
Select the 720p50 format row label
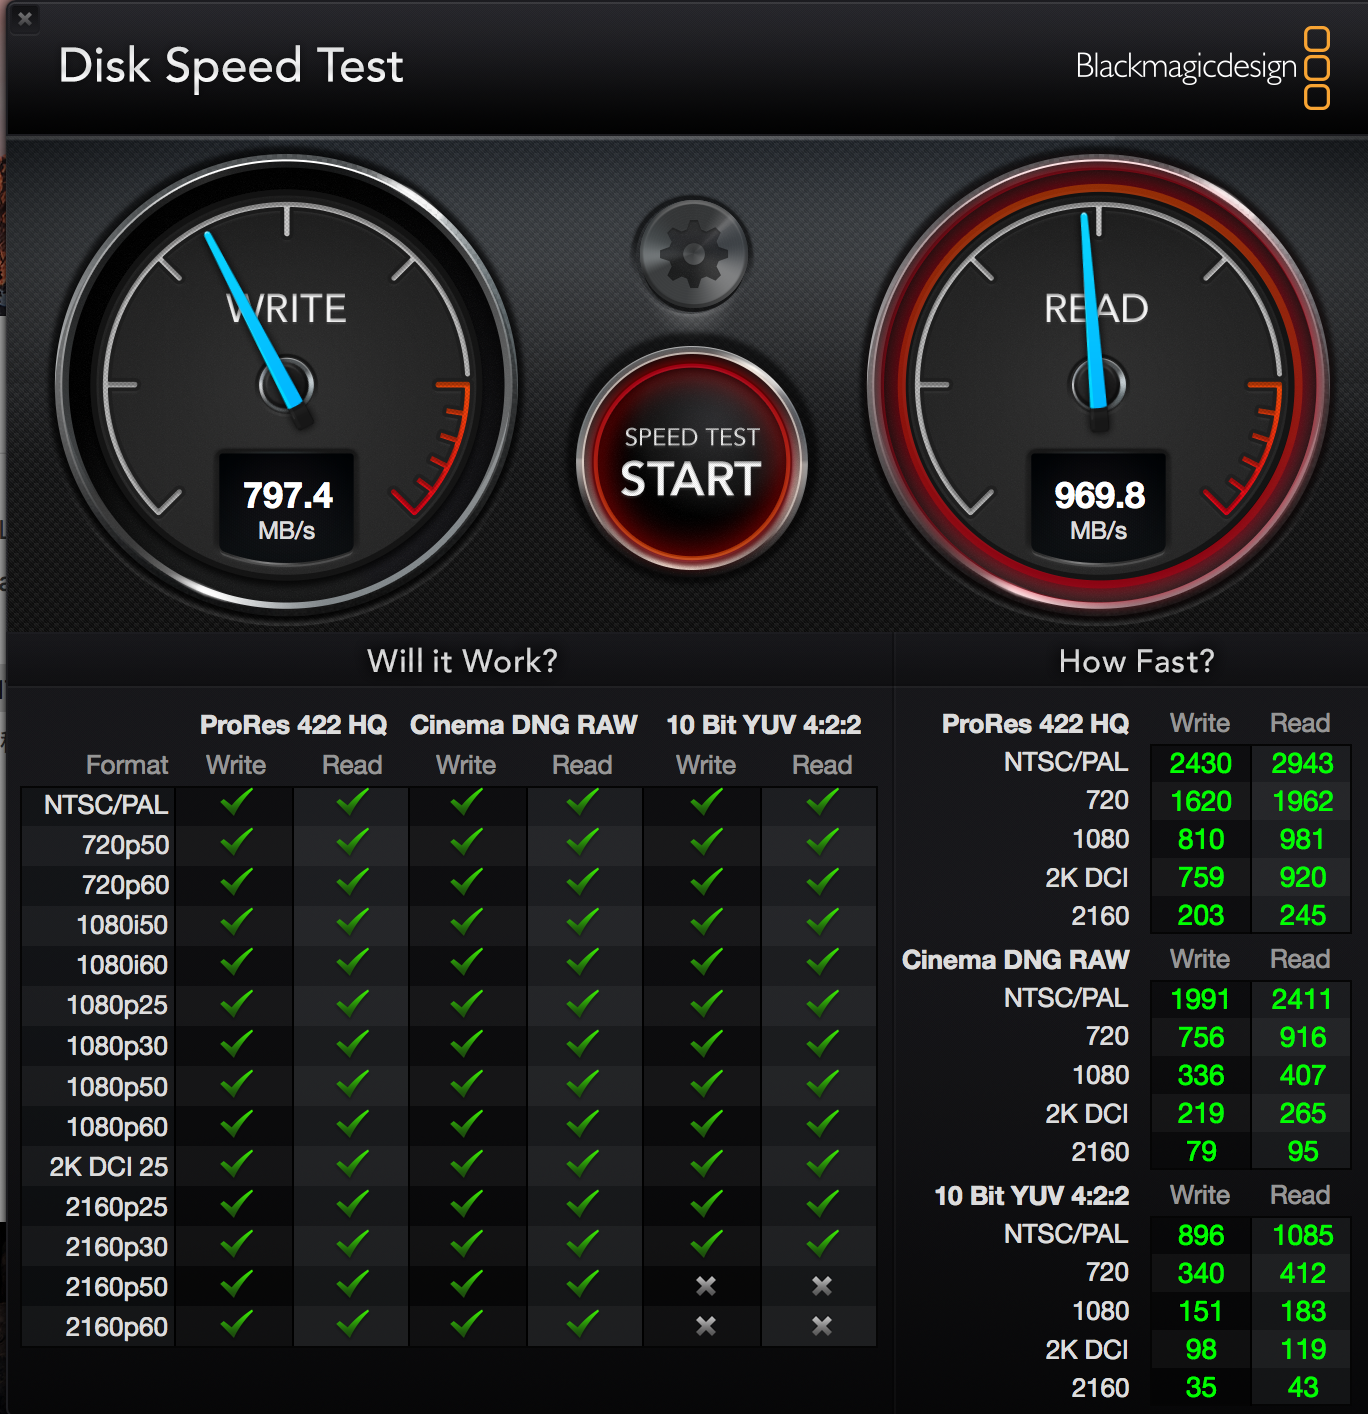coord(125,846)
